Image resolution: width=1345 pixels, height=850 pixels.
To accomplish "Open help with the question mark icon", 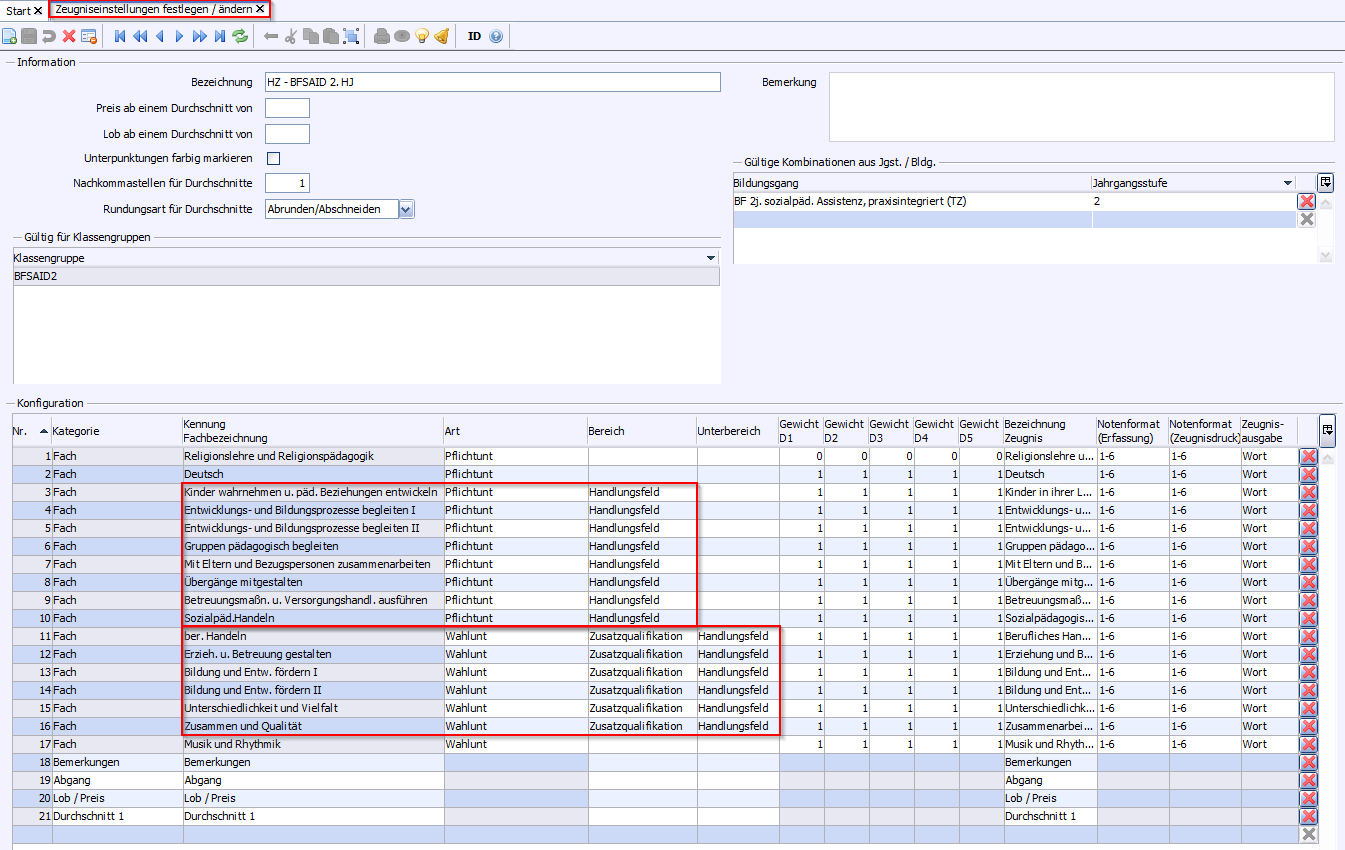I will pyautogui.click(x=496, y=36).
